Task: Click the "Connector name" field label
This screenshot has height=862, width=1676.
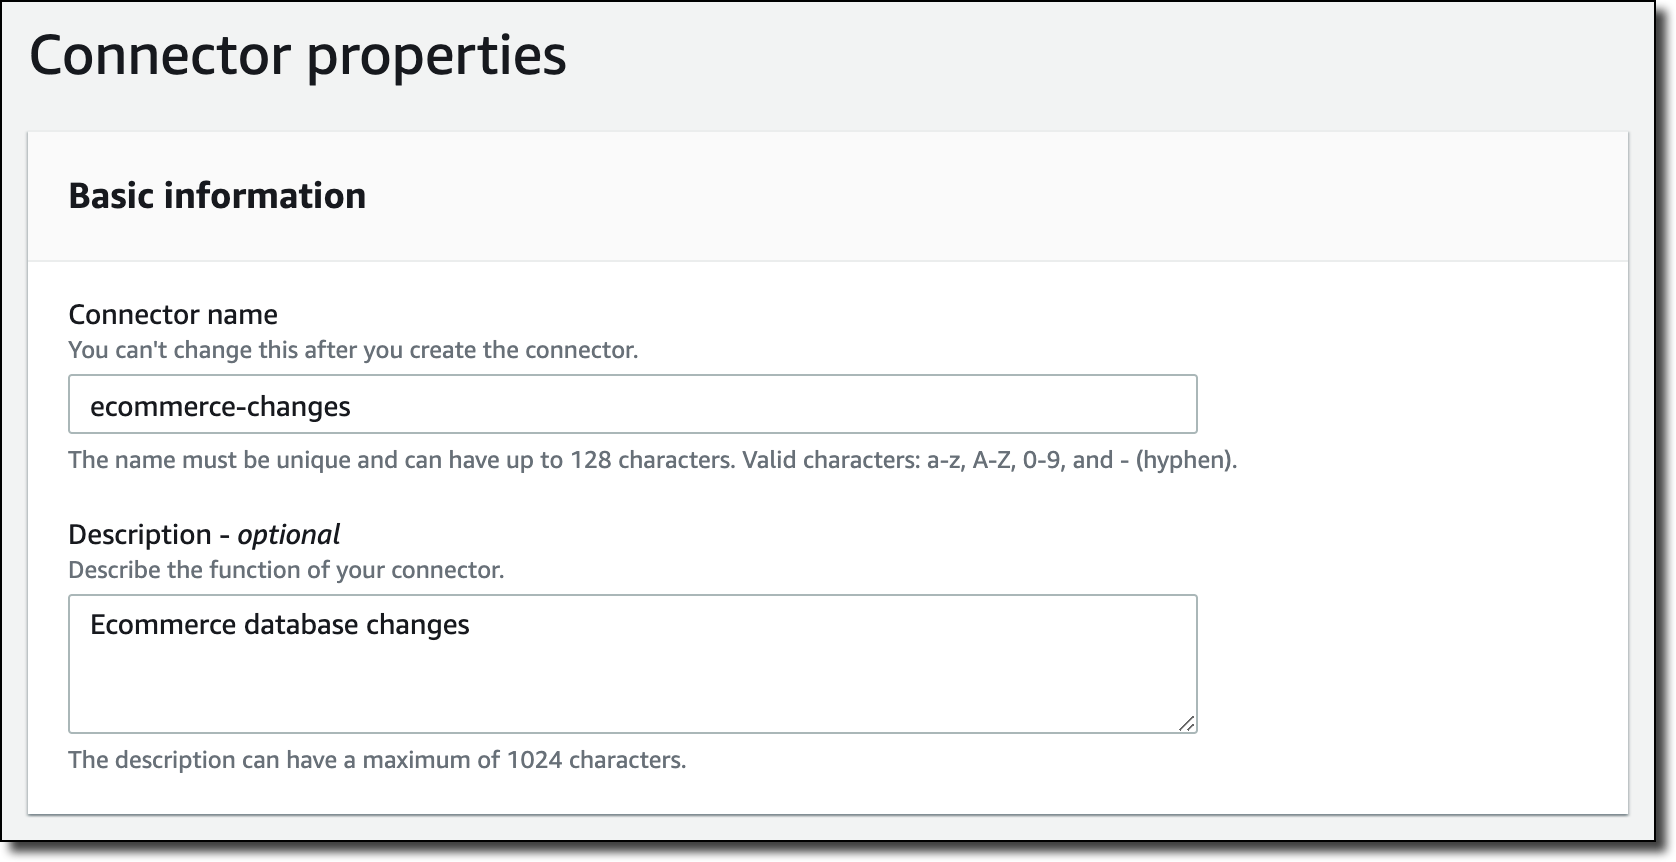Action: pyautogui.click(x=173, y=314)
